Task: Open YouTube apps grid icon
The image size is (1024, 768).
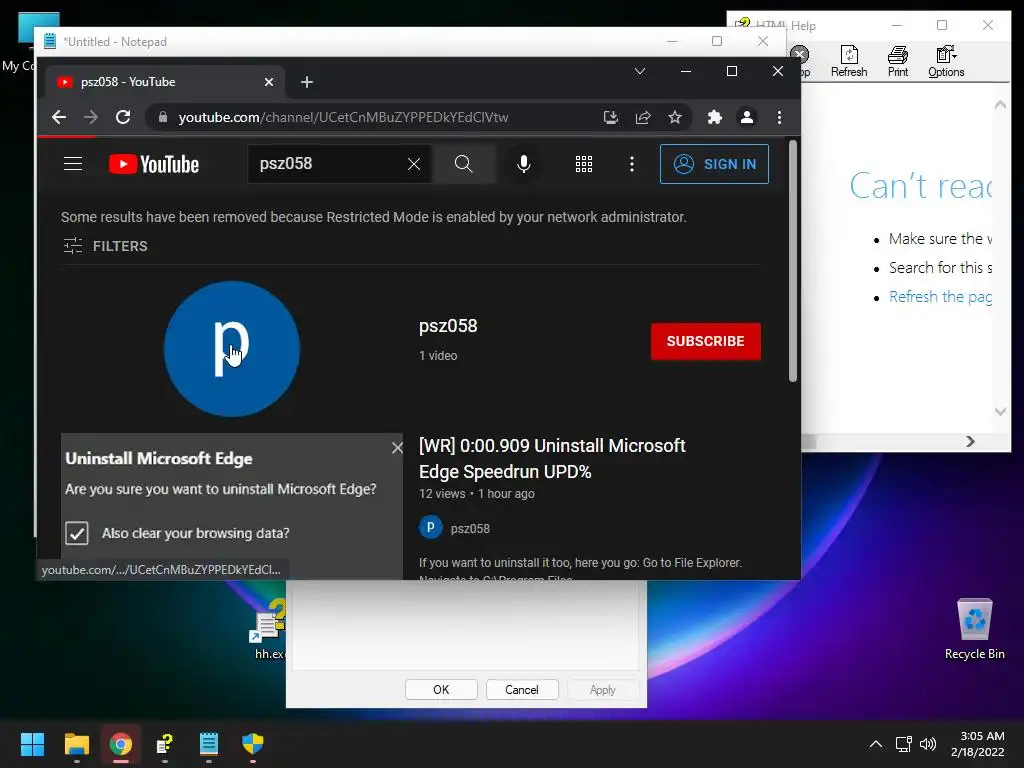Action: pos(584,164)
